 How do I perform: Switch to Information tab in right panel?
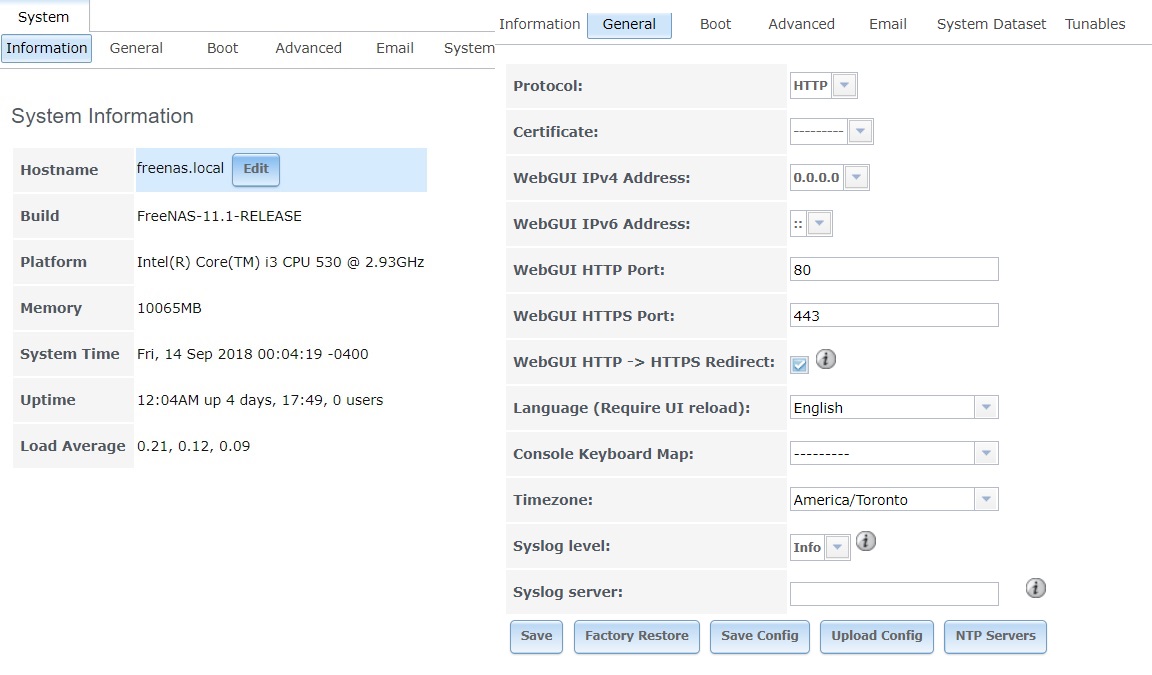[539, 24]
